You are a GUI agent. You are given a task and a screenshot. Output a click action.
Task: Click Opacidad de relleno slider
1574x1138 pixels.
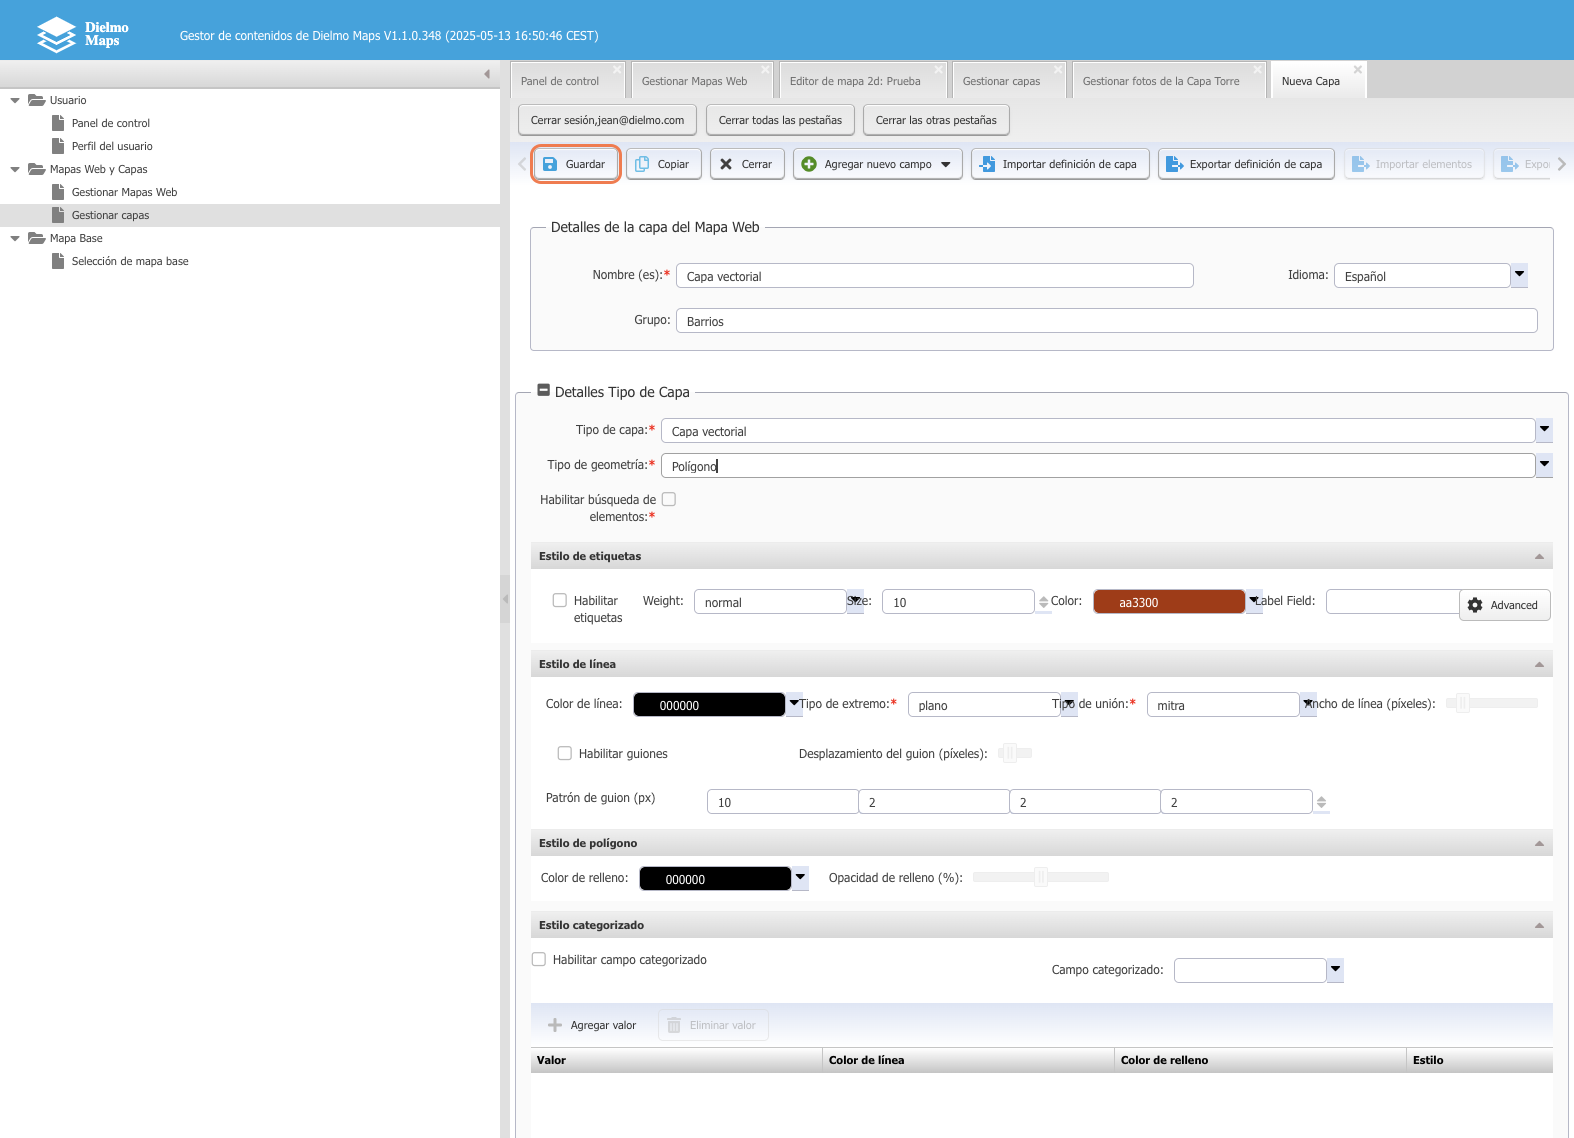[1041, 877]
